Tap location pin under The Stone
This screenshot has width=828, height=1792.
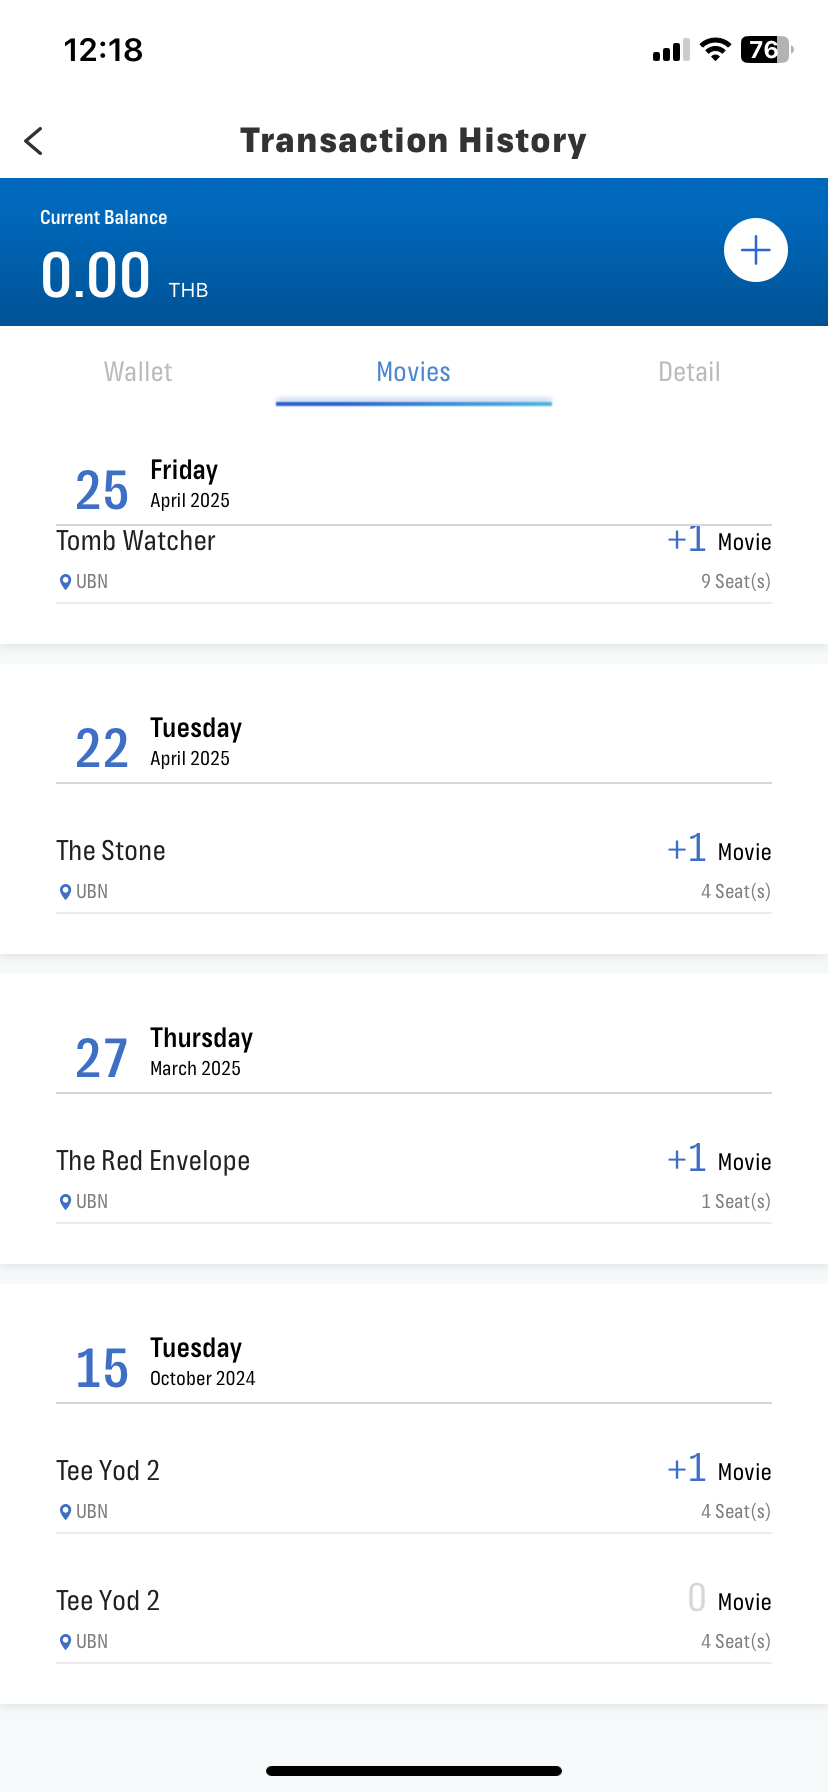[66, 892]
